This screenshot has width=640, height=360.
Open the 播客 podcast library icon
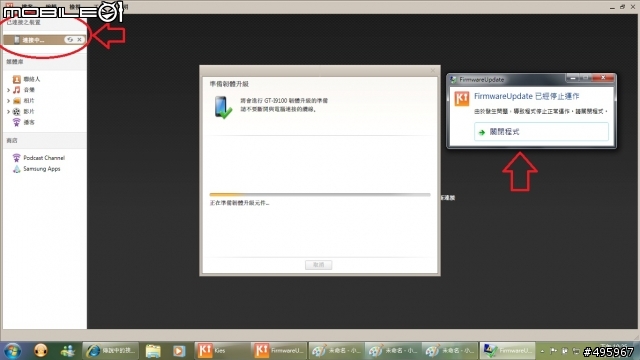(16, 122)
